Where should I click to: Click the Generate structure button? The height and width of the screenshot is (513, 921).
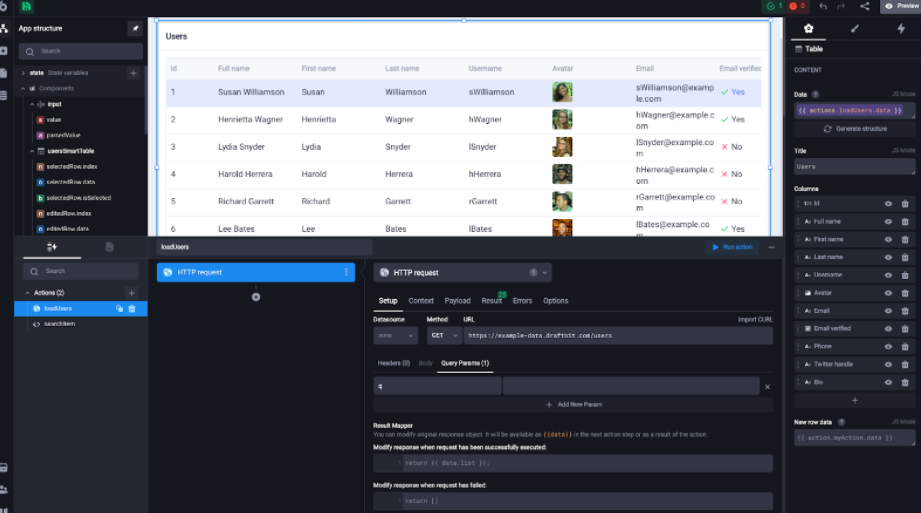(x=853, y=129)
